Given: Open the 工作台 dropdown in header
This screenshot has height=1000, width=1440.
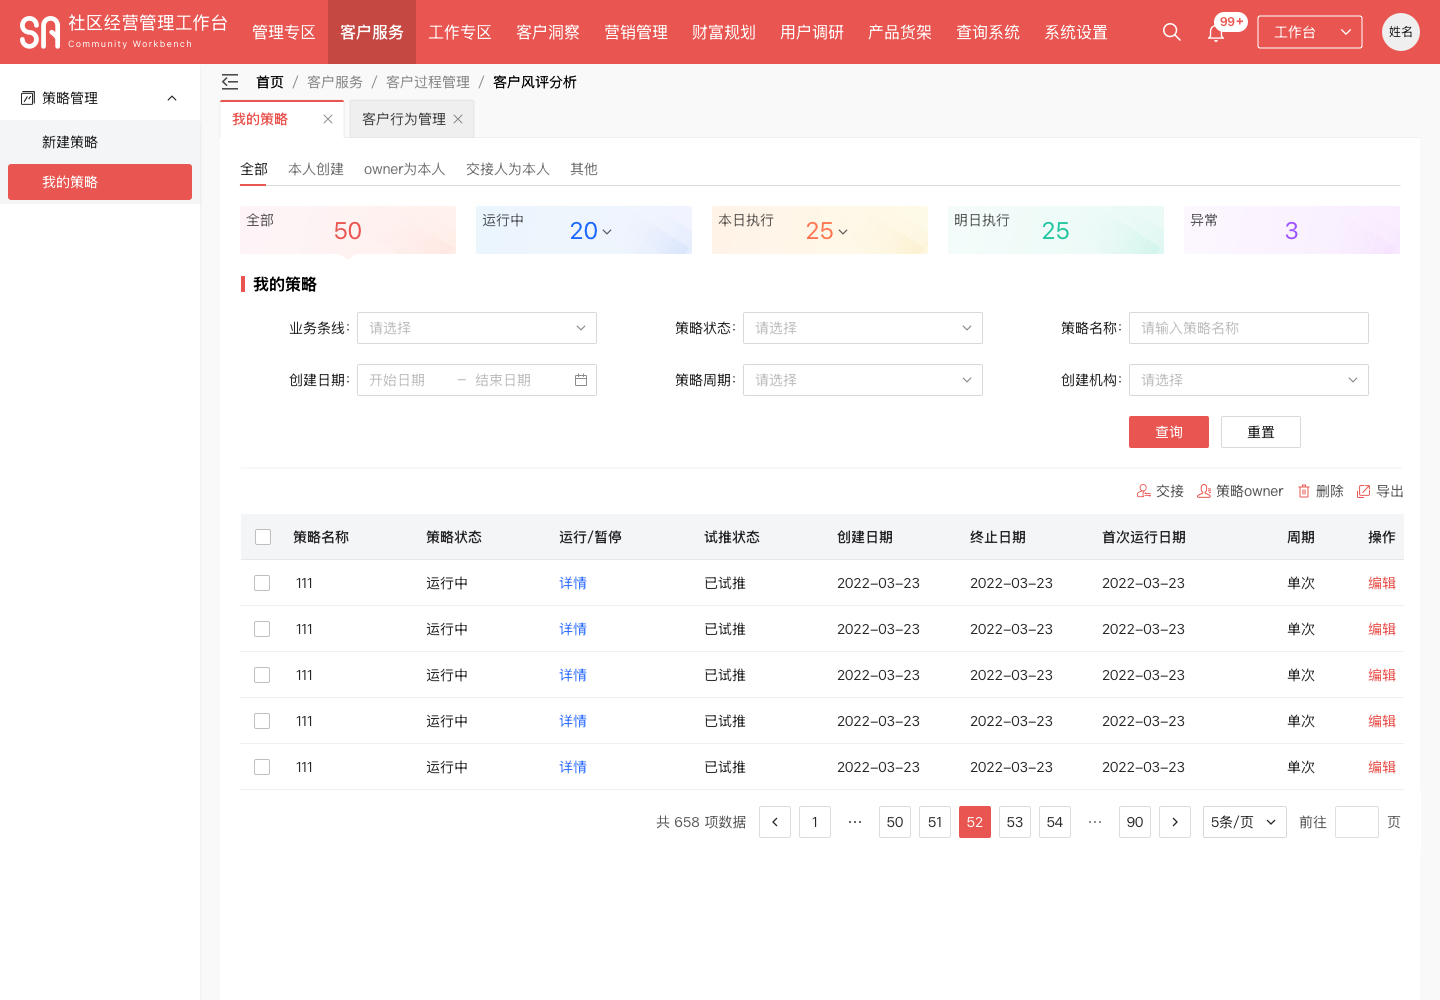Looking at the screenshot, I should 1310,32.
